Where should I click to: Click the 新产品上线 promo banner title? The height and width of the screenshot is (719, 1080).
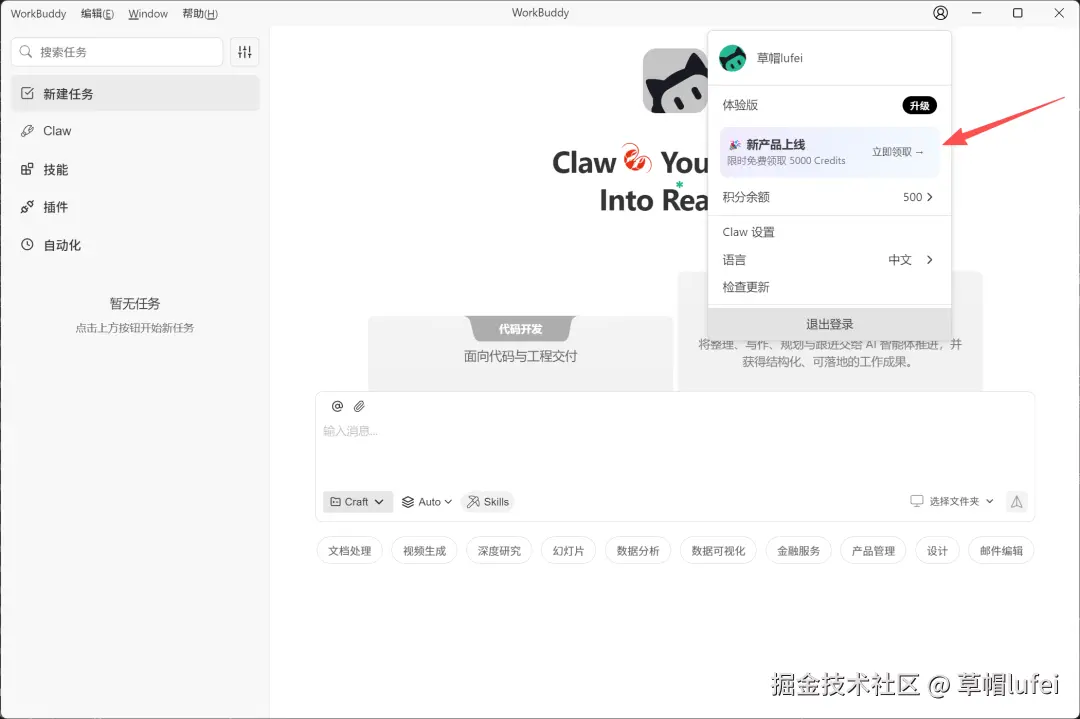[x=776, y=145]
